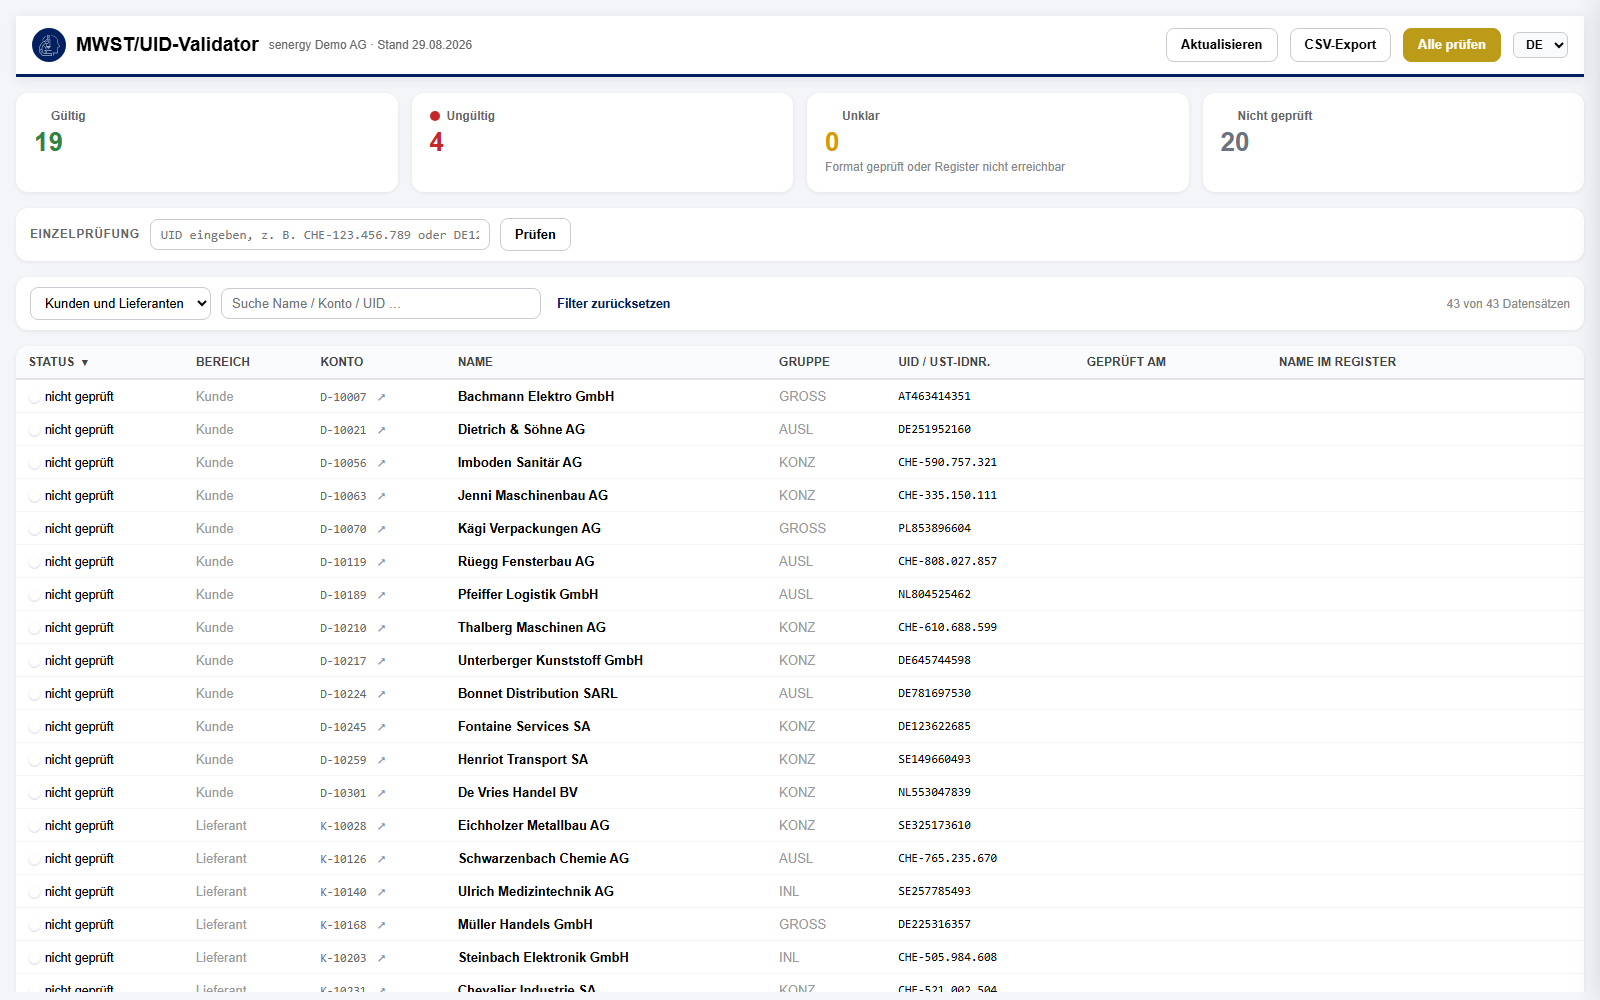Select the Ungültig summary card

602,143
